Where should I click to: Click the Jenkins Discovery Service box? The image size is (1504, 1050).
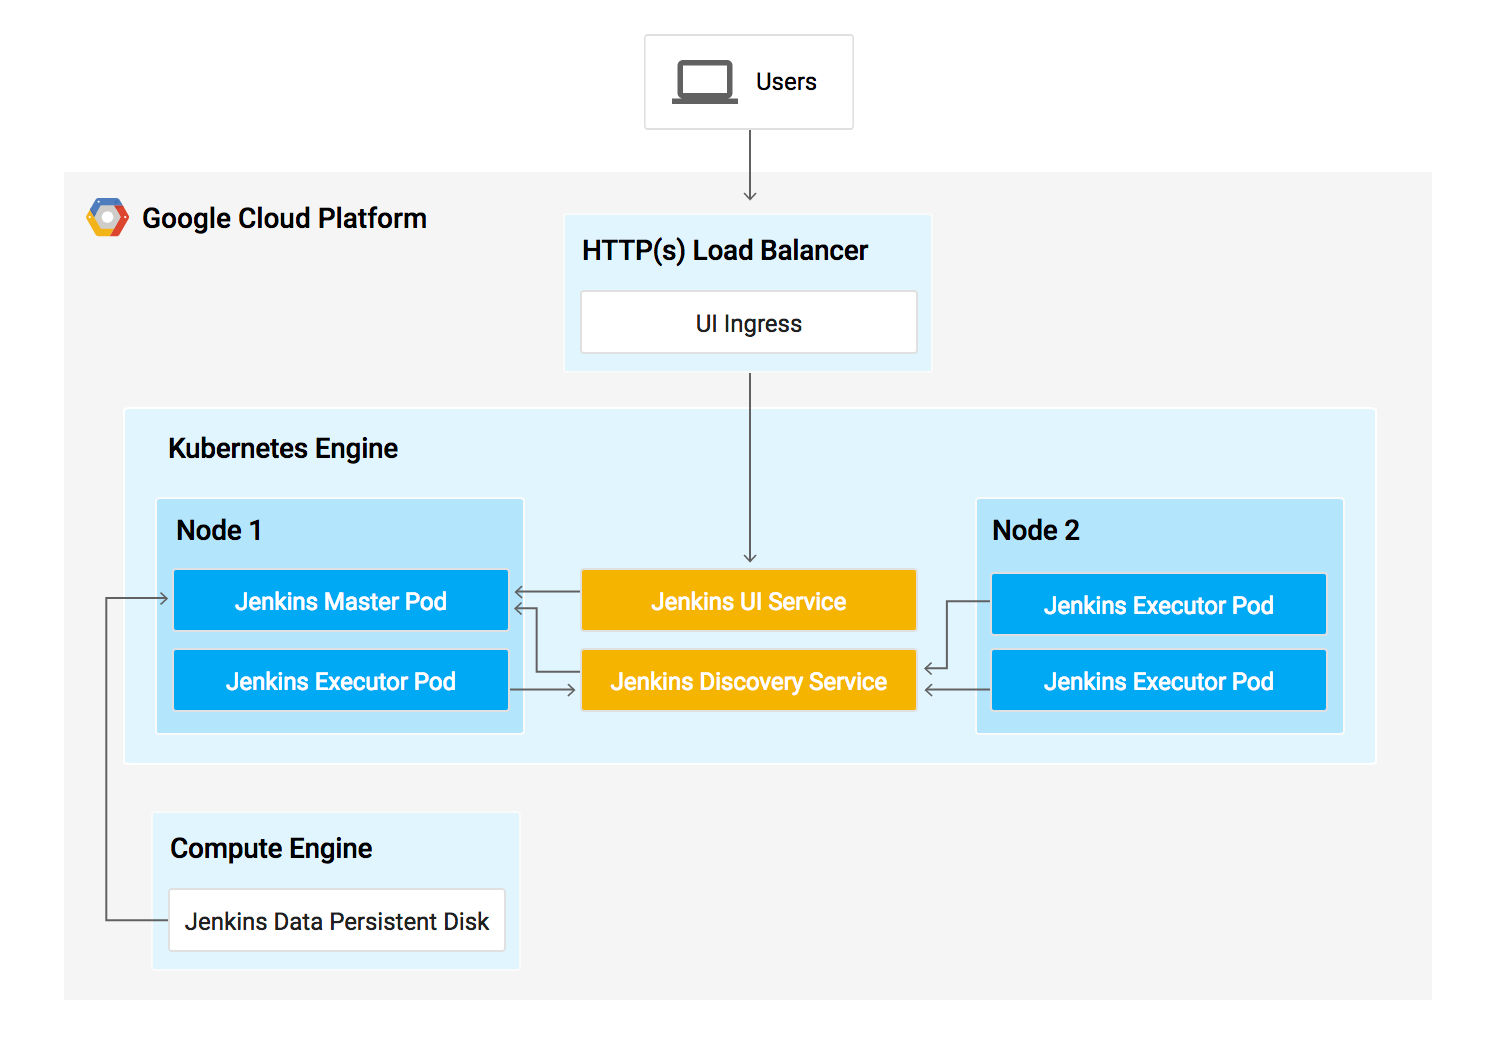(x=749, y=680)
